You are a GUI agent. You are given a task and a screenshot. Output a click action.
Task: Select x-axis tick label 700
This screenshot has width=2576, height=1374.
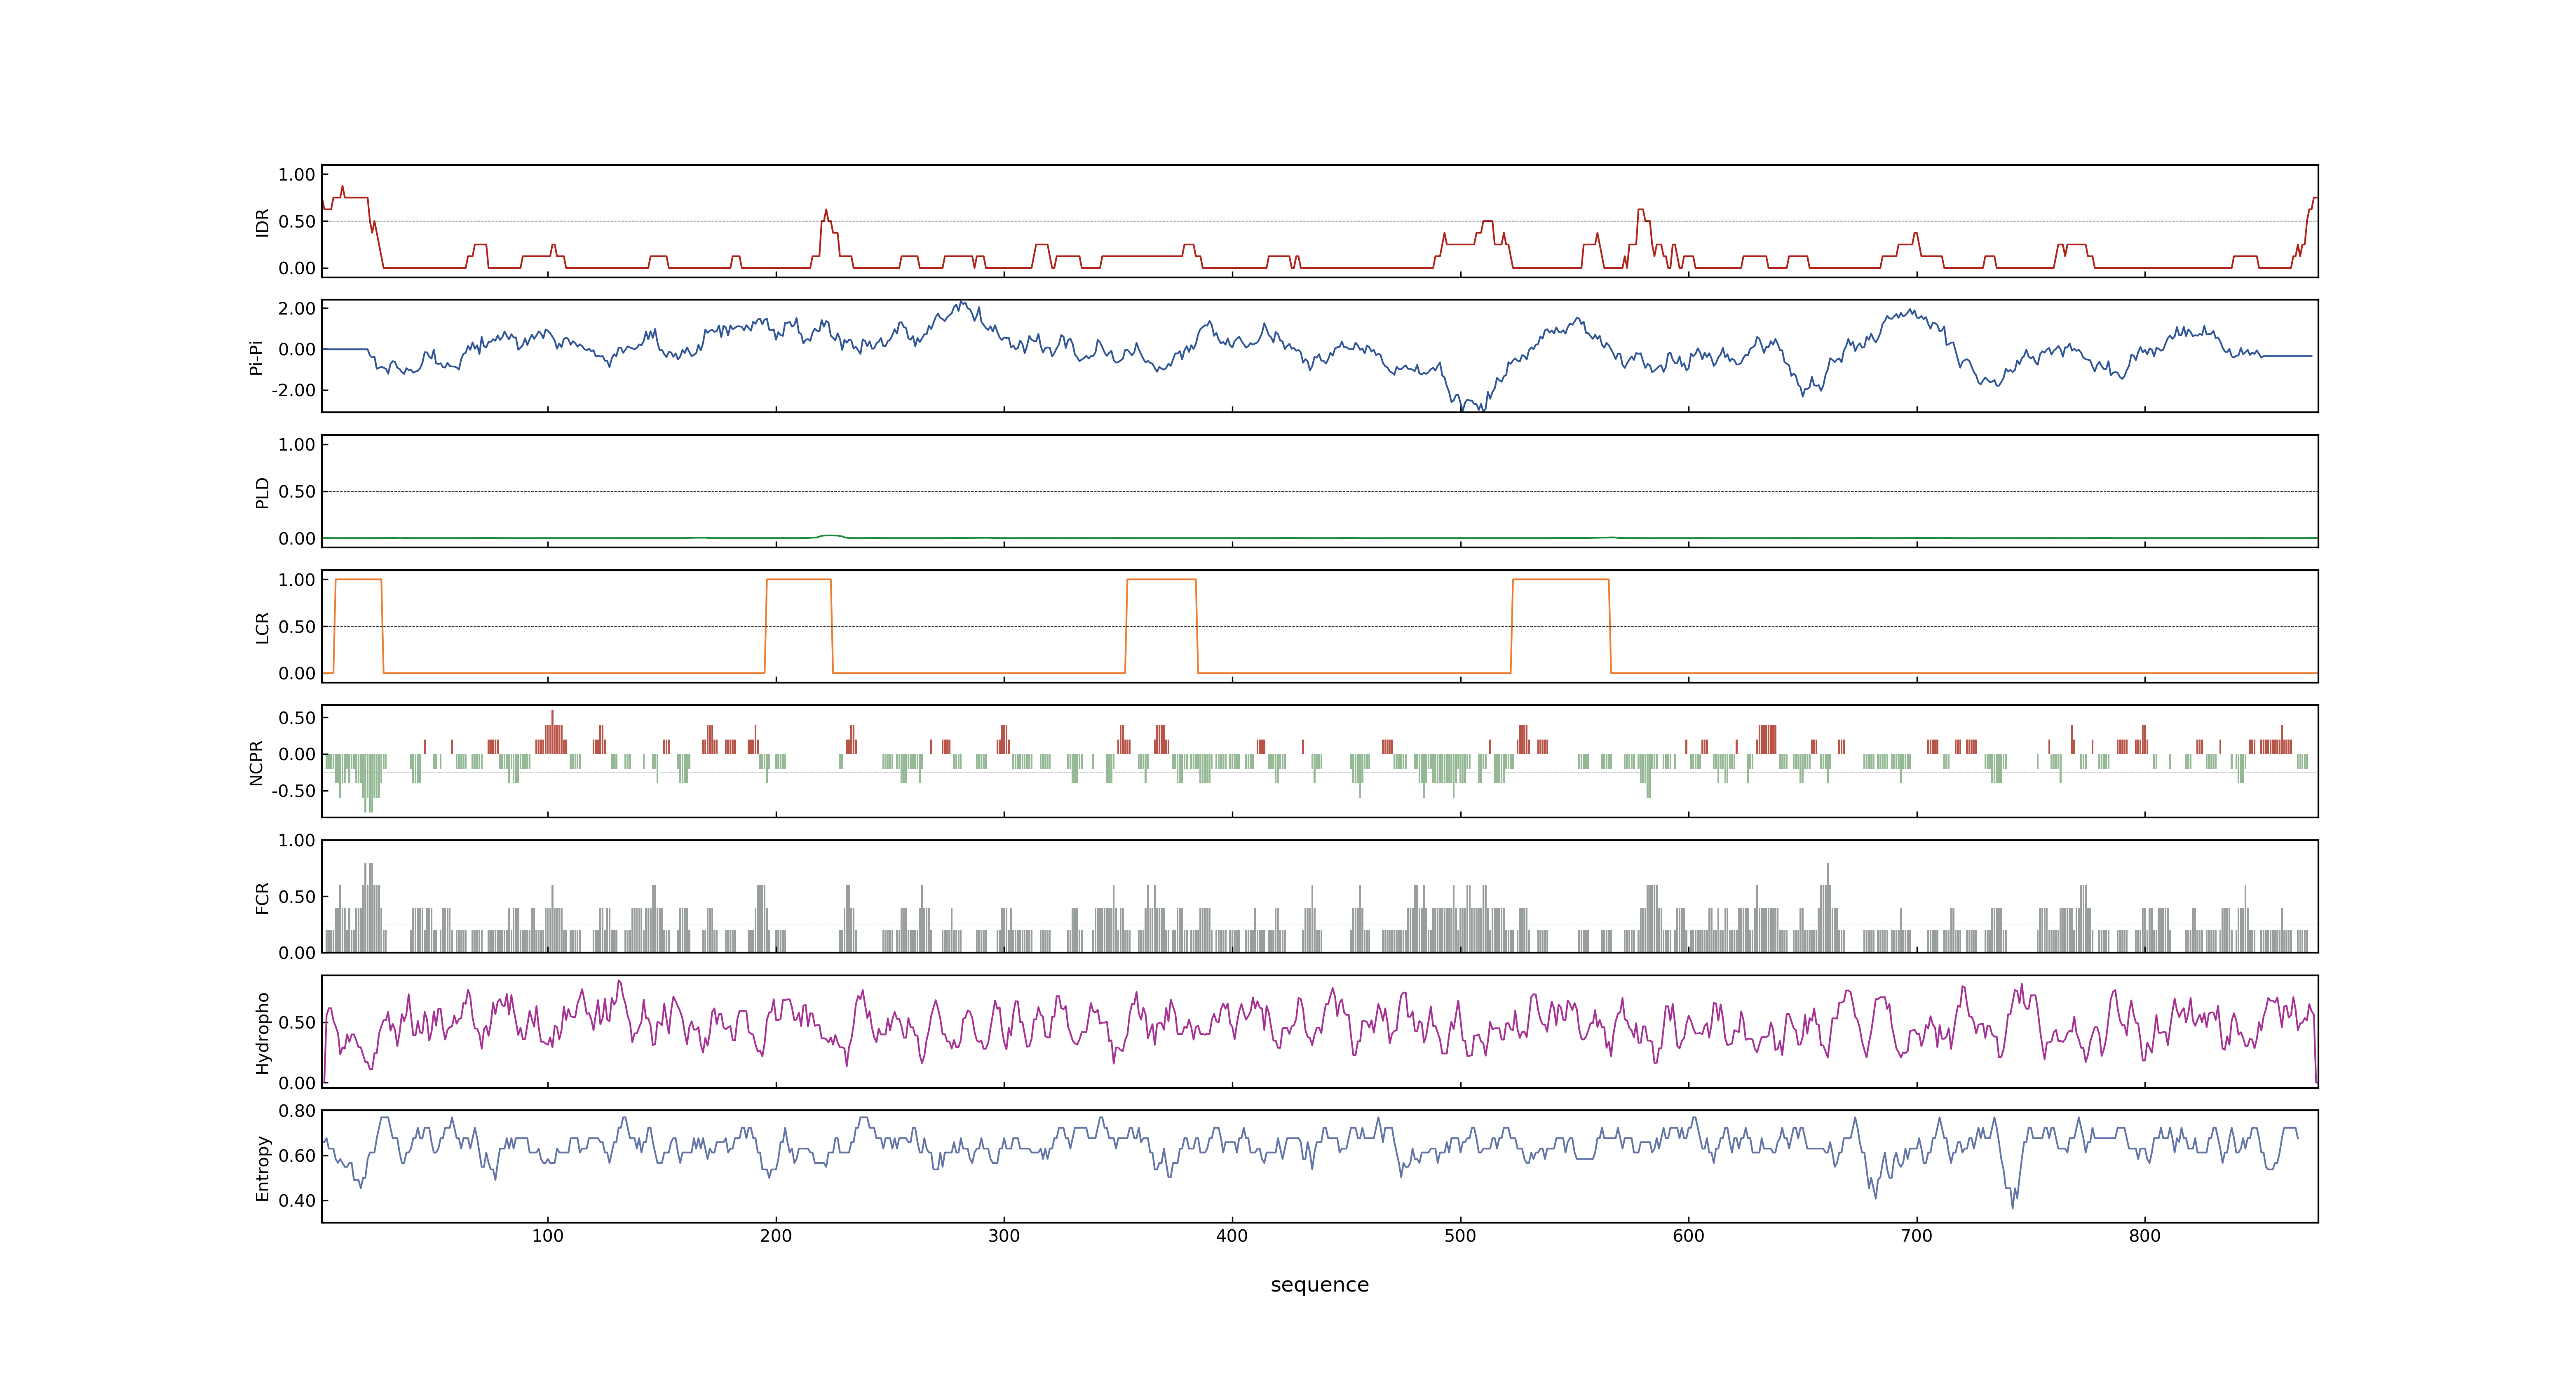point(1916,1236)
